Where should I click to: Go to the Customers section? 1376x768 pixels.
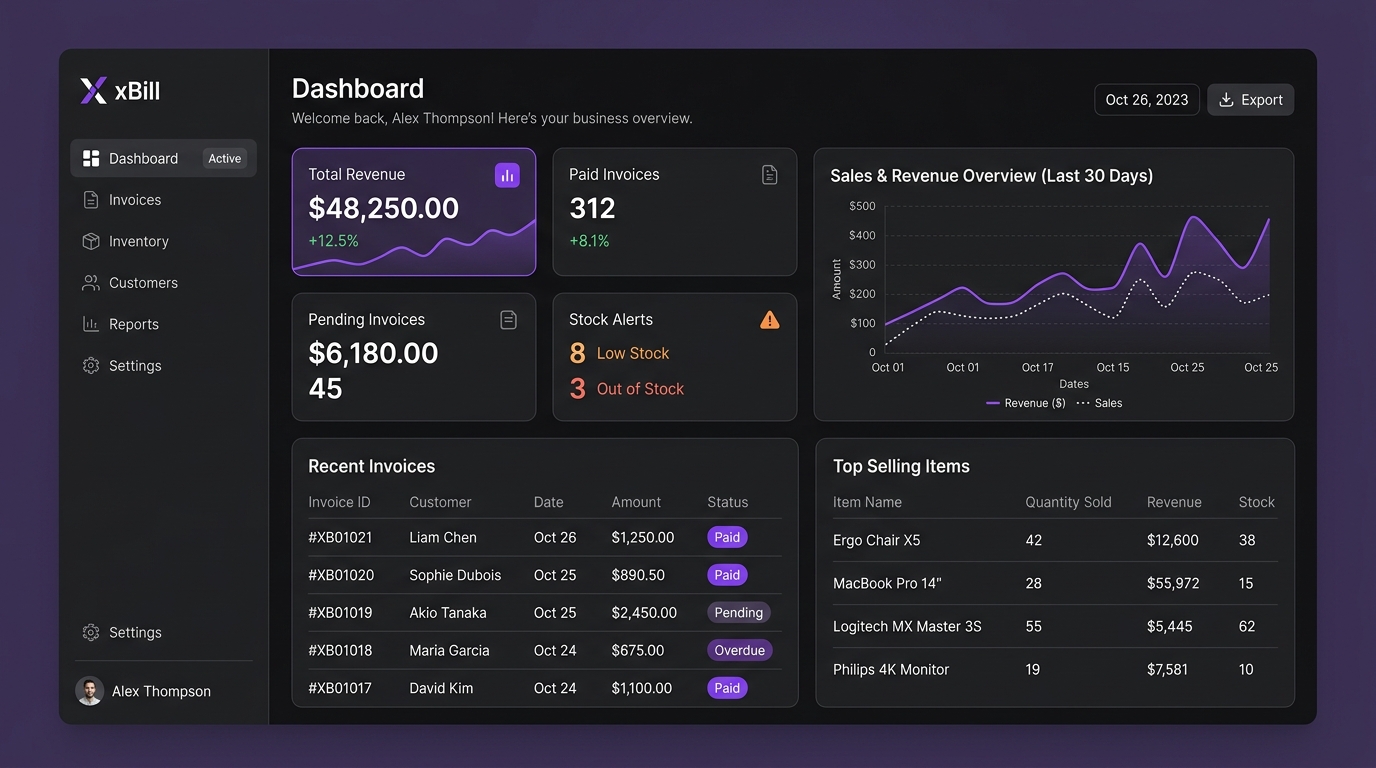click(163, 283)
